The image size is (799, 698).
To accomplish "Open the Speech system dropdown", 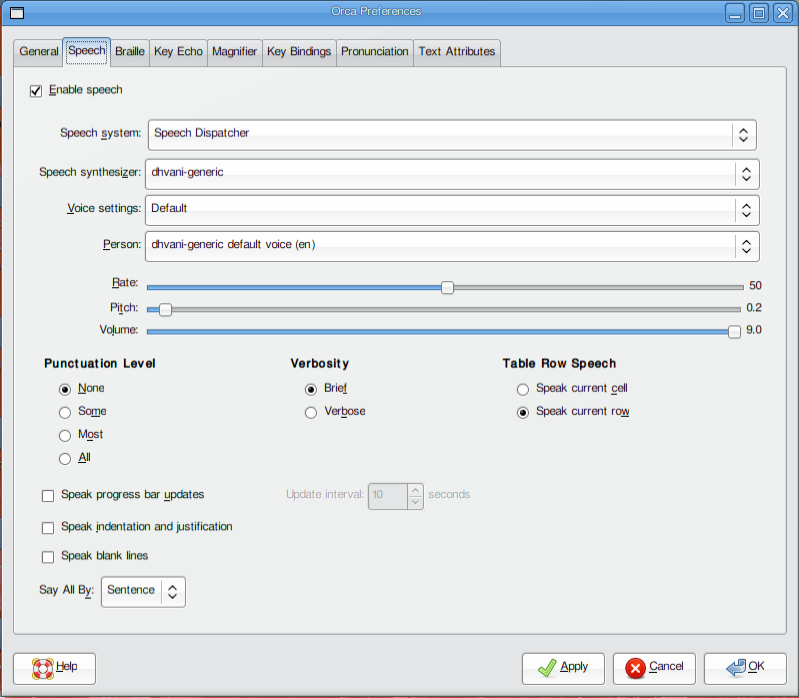I will 451,134.
